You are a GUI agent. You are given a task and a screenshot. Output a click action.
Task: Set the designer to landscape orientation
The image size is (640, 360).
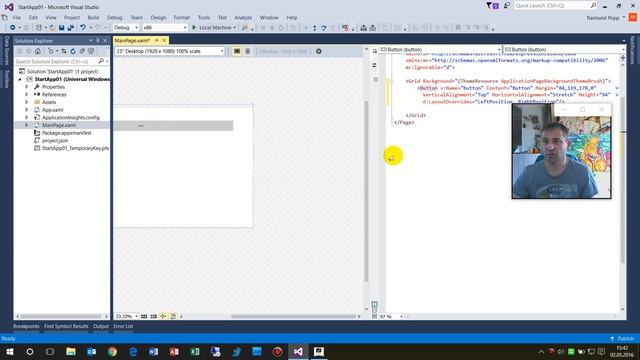tap(237, 51)
